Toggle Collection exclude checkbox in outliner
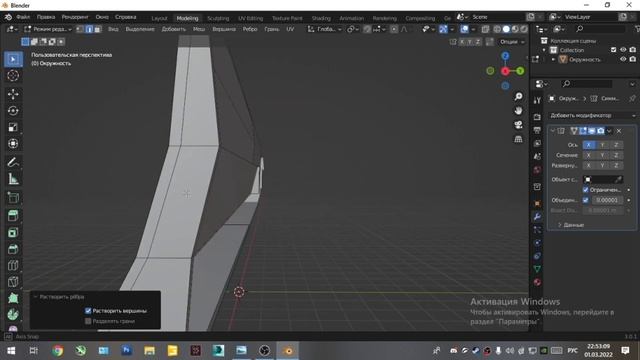The height and width of the screenshot is (360, 640). click(613, 50)
